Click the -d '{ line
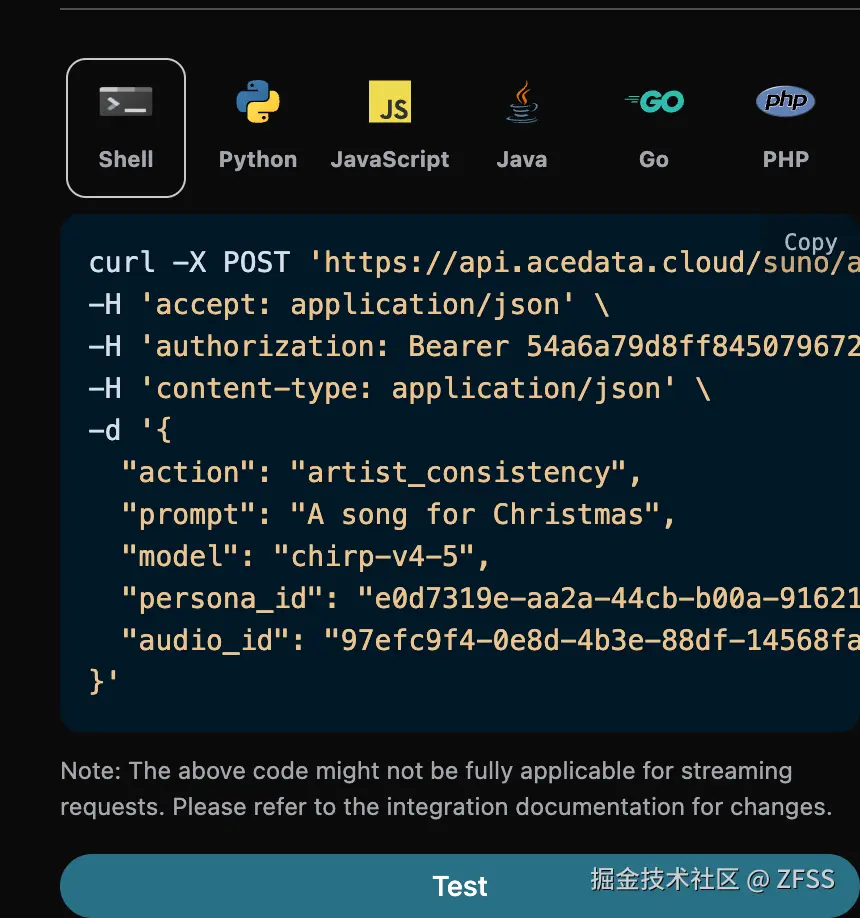The image size is (860, 918). (130, 430)
